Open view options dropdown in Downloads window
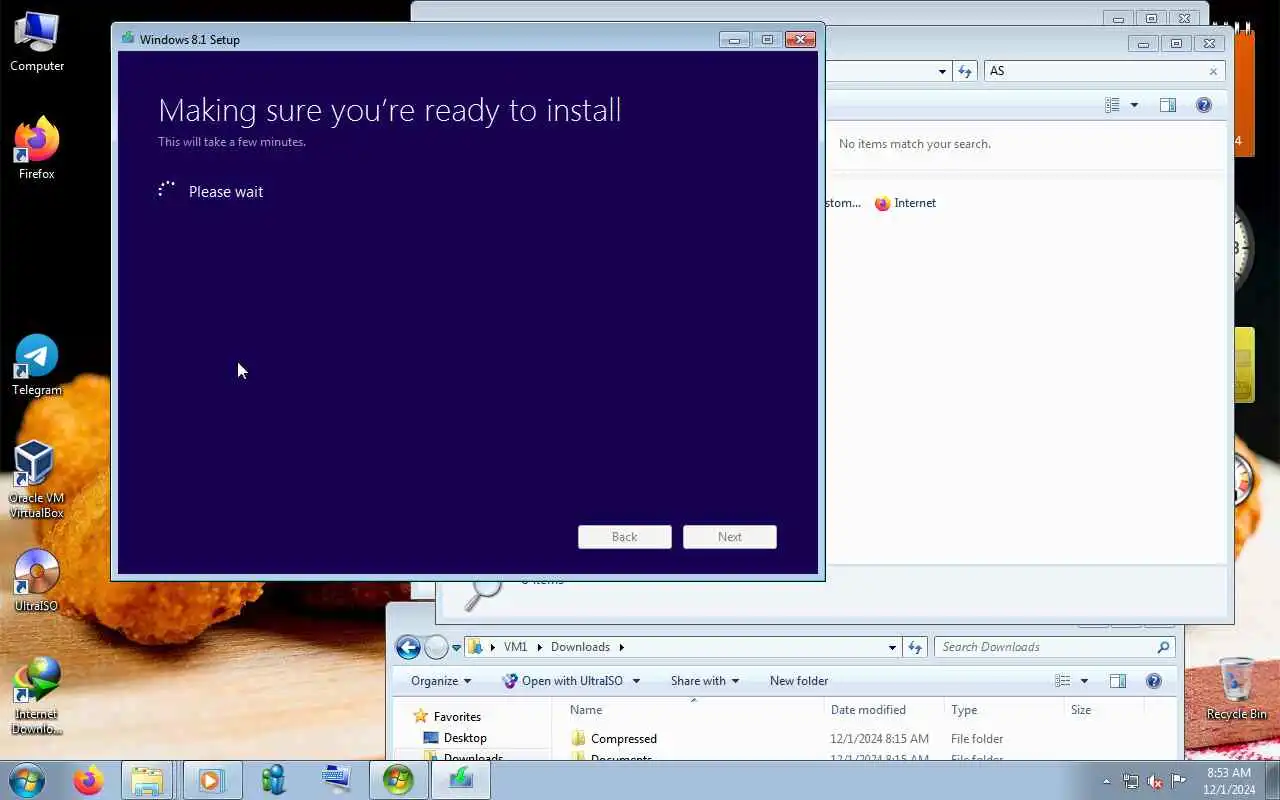Screen dimensions: 1280x800 (x=1084, y=681)
